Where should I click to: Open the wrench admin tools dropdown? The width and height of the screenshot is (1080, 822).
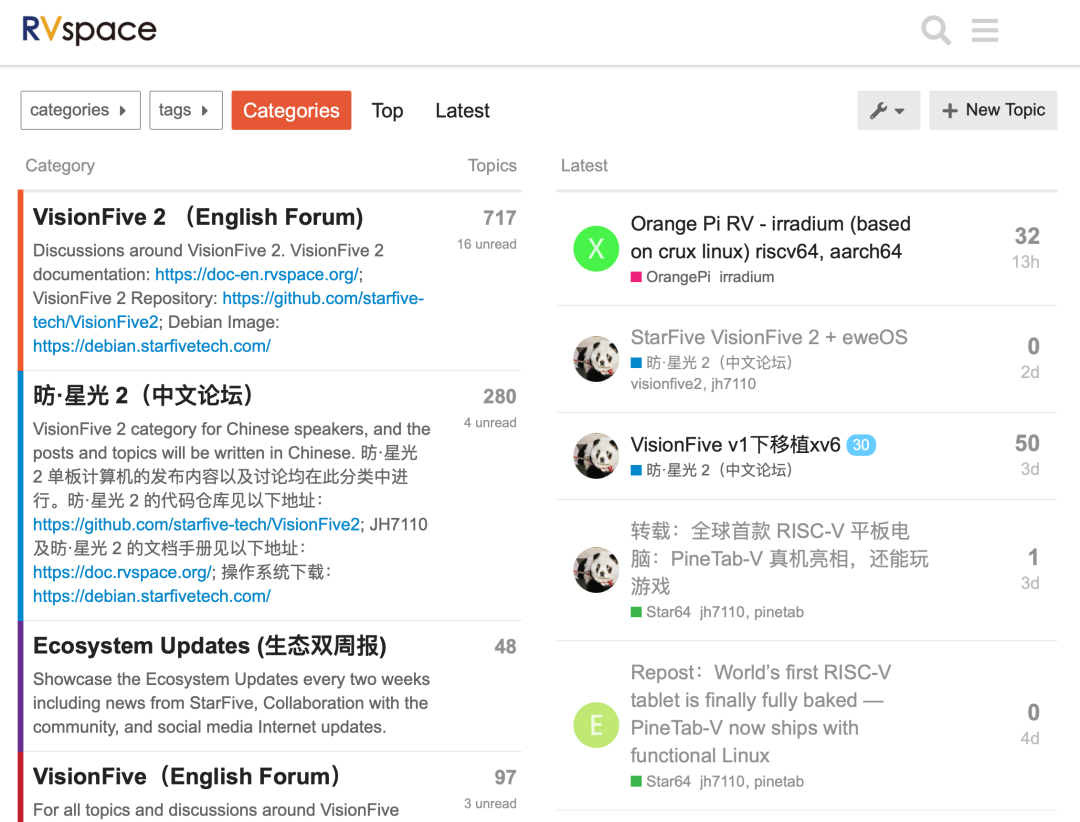[889, 110]
